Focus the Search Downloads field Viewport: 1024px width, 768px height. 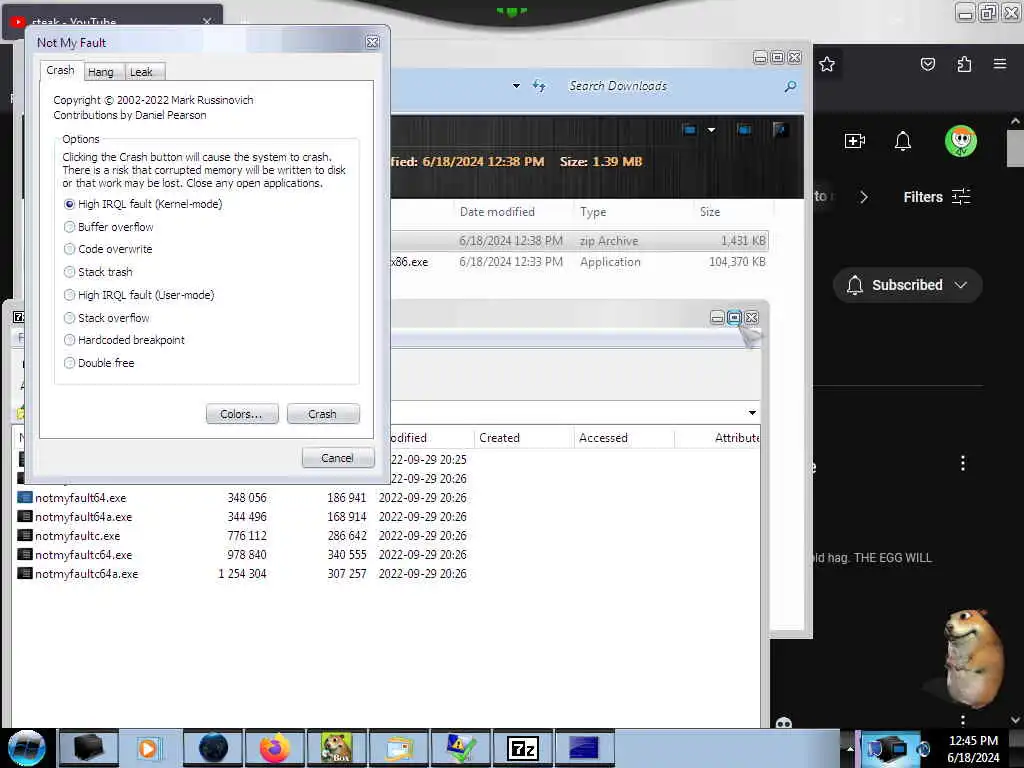click(x=671, y=86)
